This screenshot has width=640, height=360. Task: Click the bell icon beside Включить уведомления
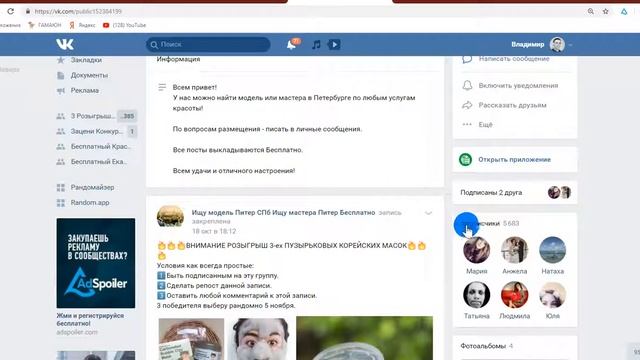coord(467,85)
